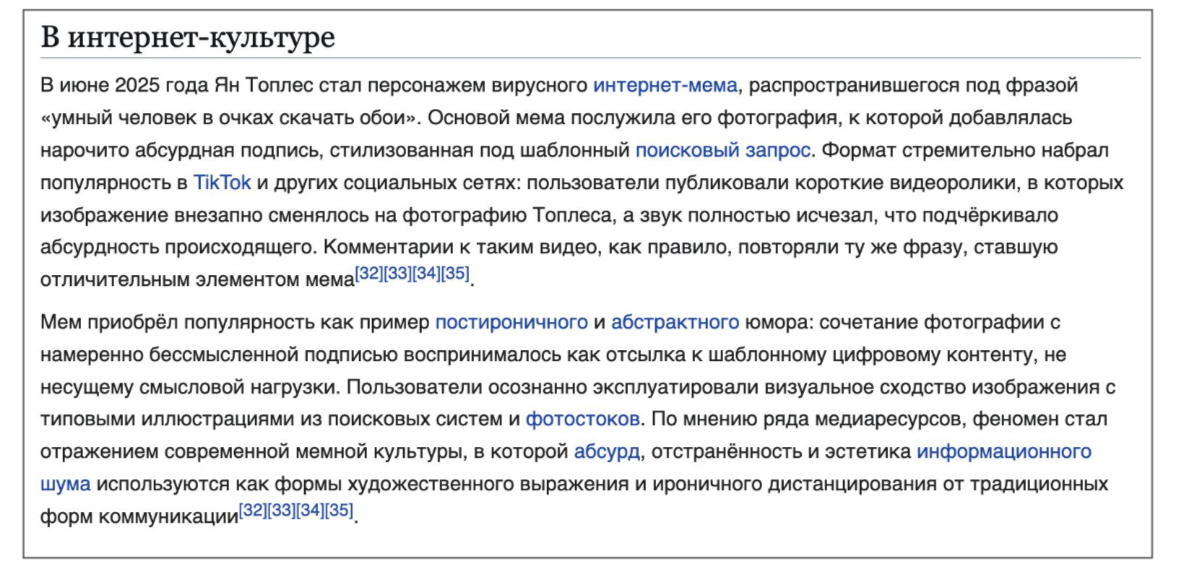Click the информационного шума link
This screenshot has width=1179, height=576.
1003,451
